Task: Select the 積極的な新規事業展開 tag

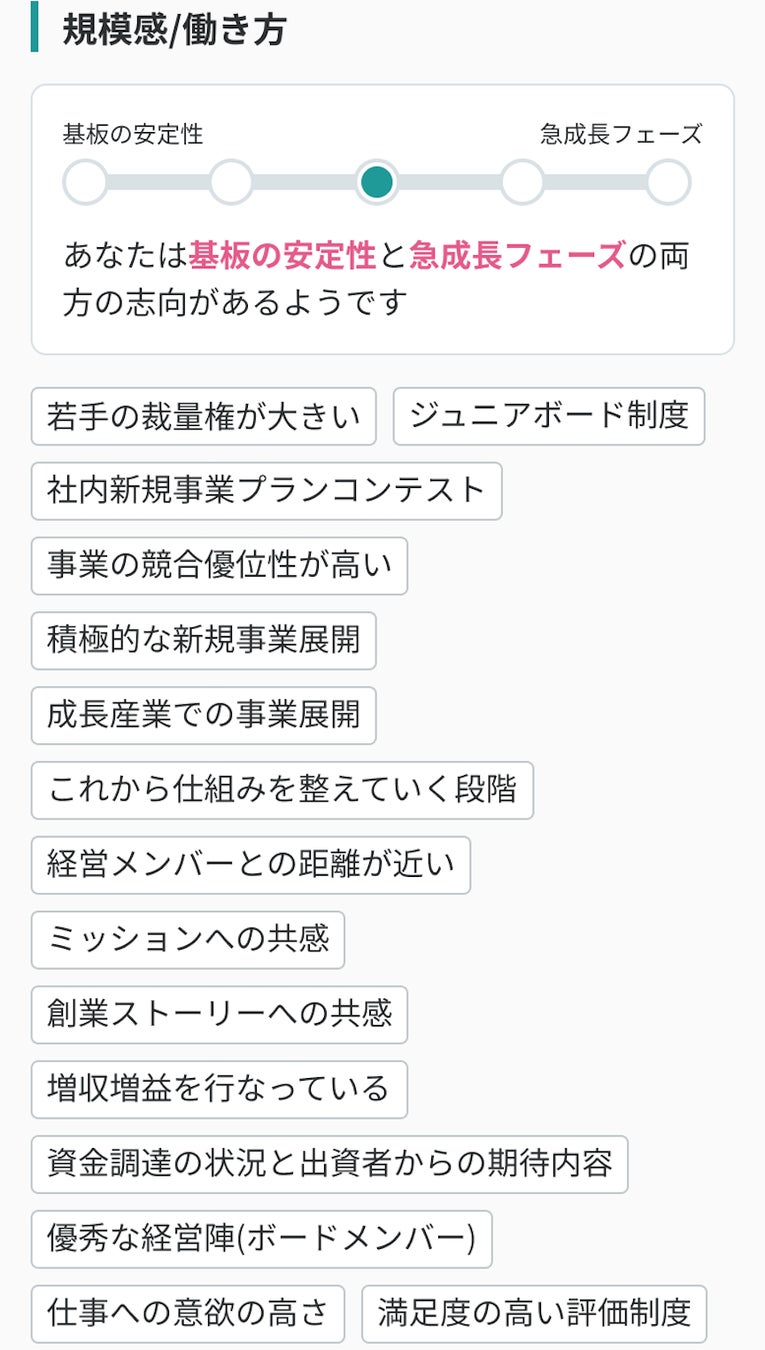Action: [x=204, y=641]
